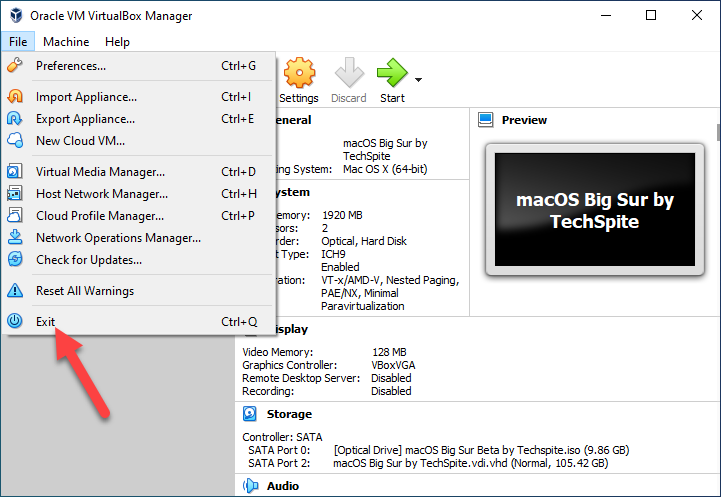Click the Discard toolbar icon
The height and width of the screenshot is (497, 721).
pos(349,75)
